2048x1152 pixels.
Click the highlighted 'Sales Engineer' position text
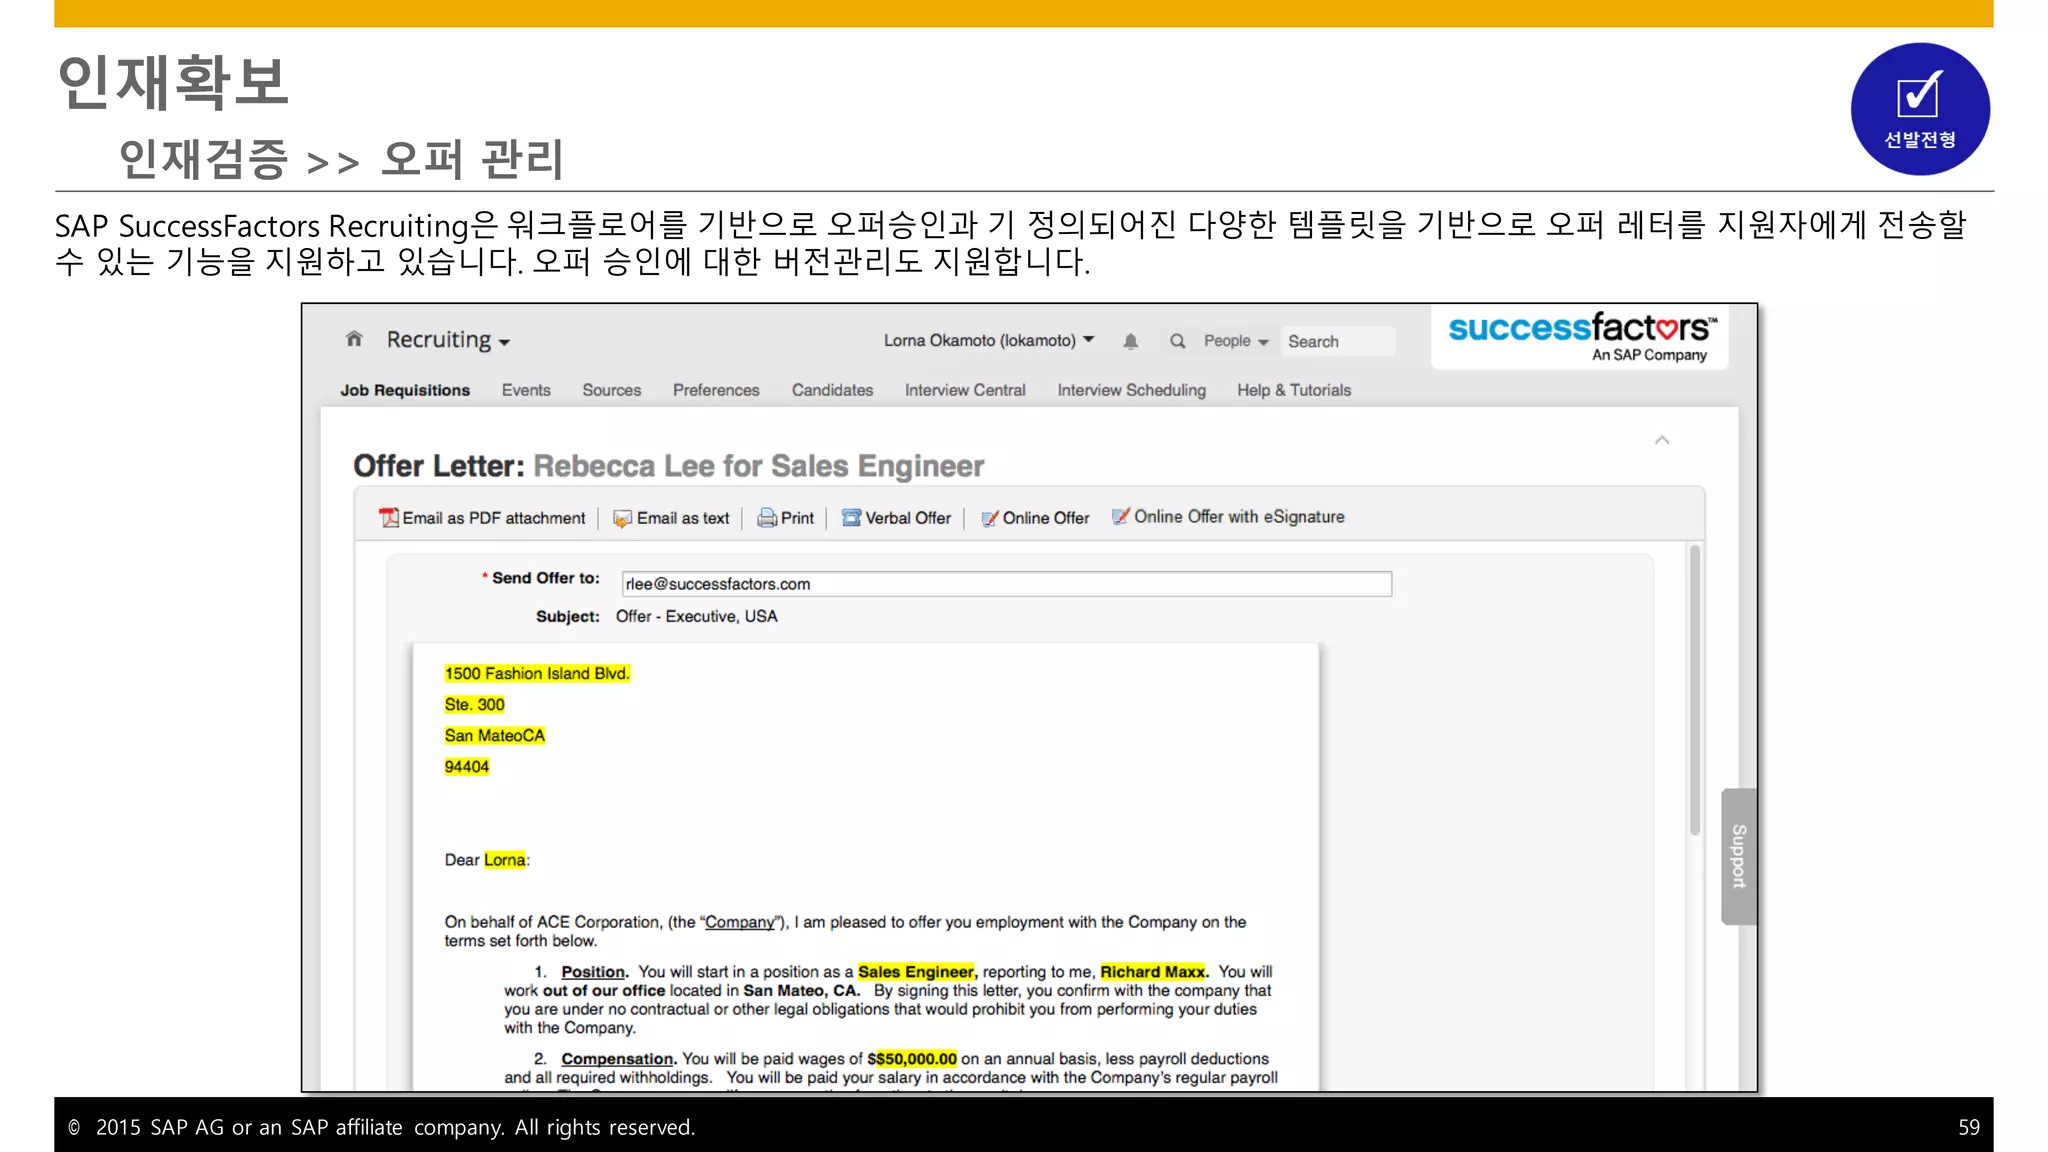point(916,972)
